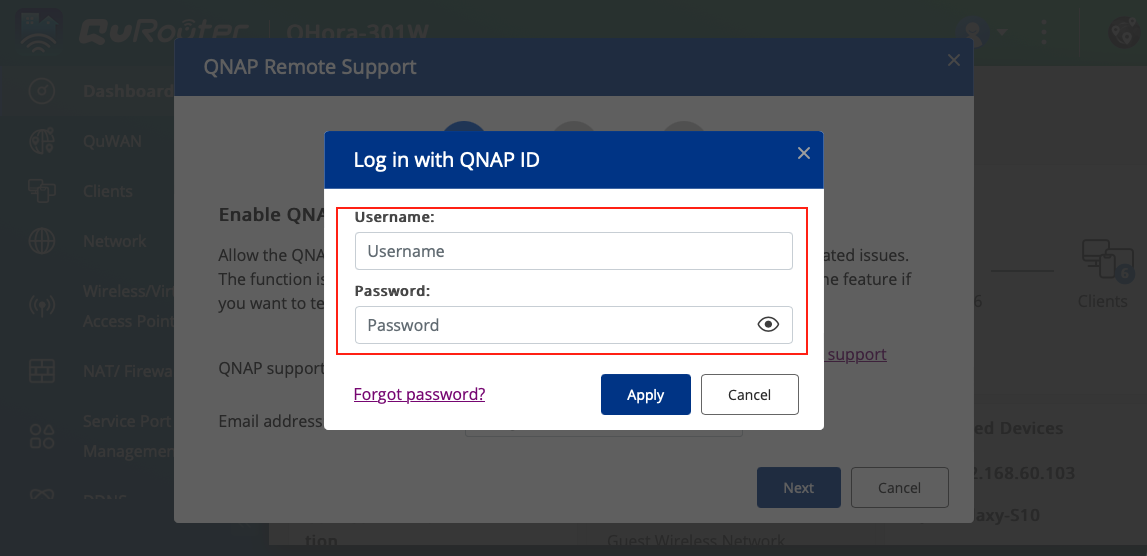Click Cancel beside the Next button
The height and width of the screenshot is (556, 1147).
coord(899,488)
